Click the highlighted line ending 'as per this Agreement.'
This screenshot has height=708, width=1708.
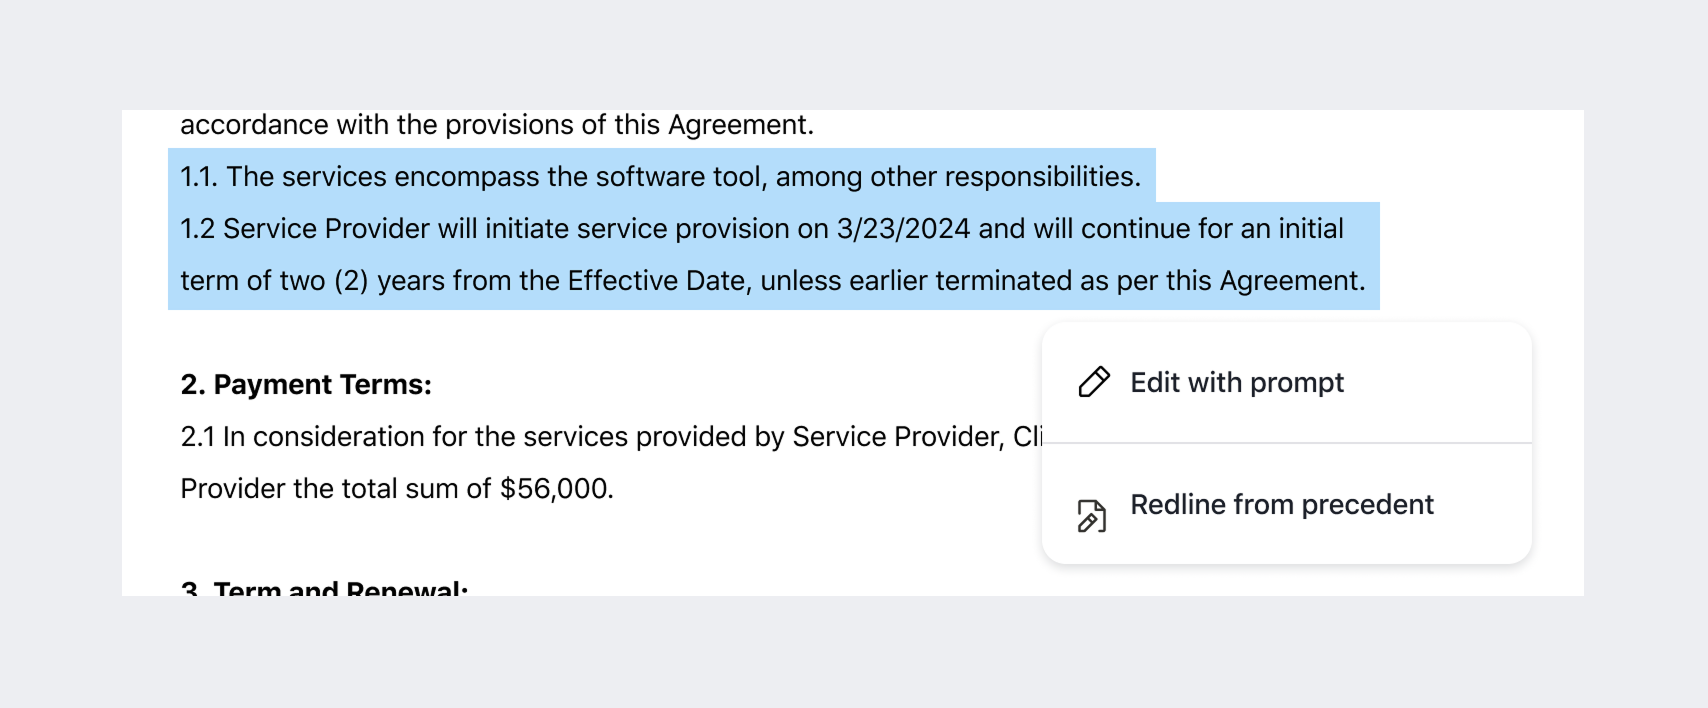pyautogui.click(x=773, y=281)
